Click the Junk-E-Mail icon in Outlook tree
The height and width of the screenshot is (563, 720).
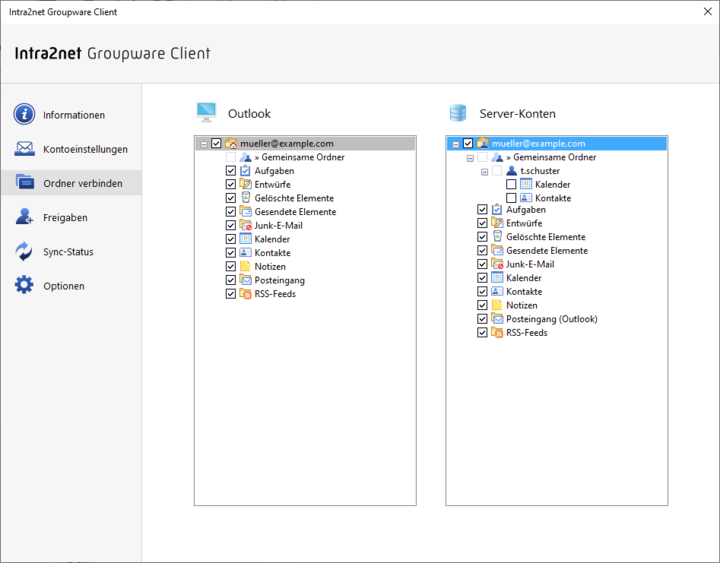[246, 225]
